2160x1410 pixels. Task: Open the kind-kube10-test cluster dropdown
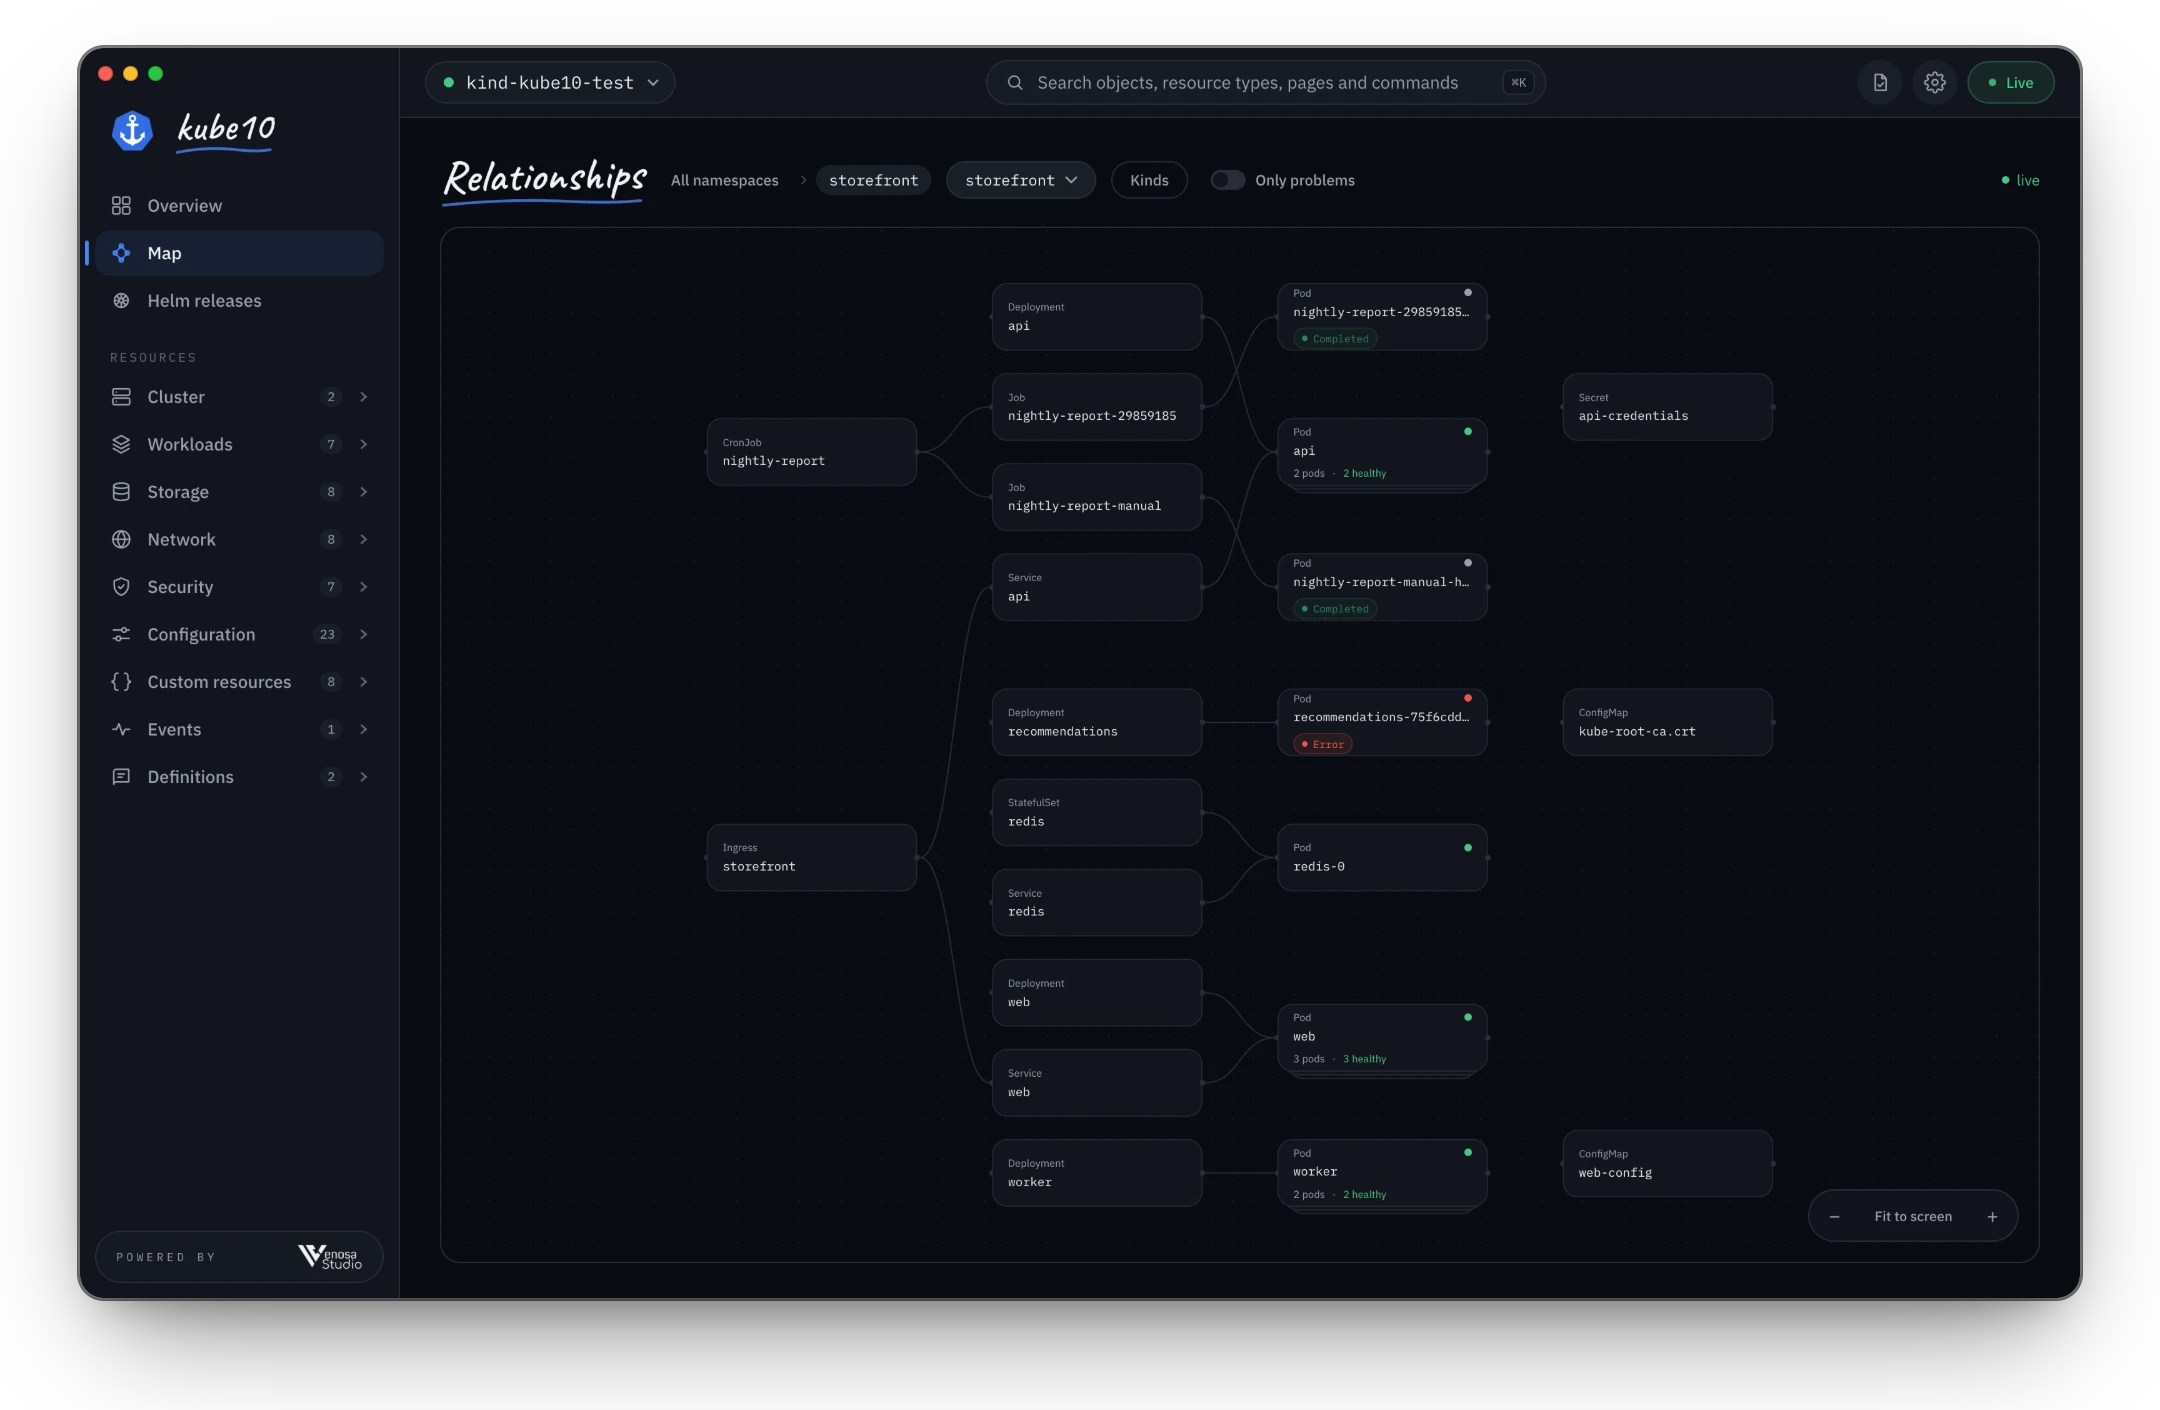coord(550,83)
